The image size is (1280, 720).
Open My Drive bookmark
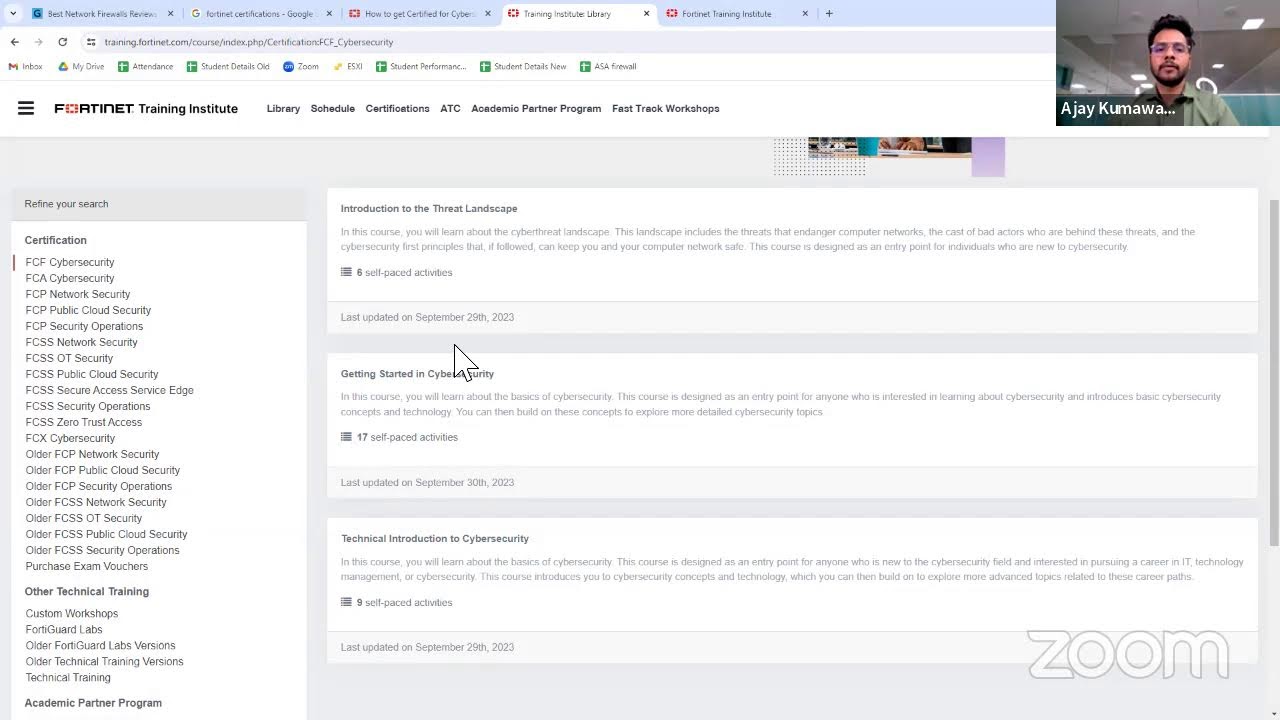tap(81, 66)
